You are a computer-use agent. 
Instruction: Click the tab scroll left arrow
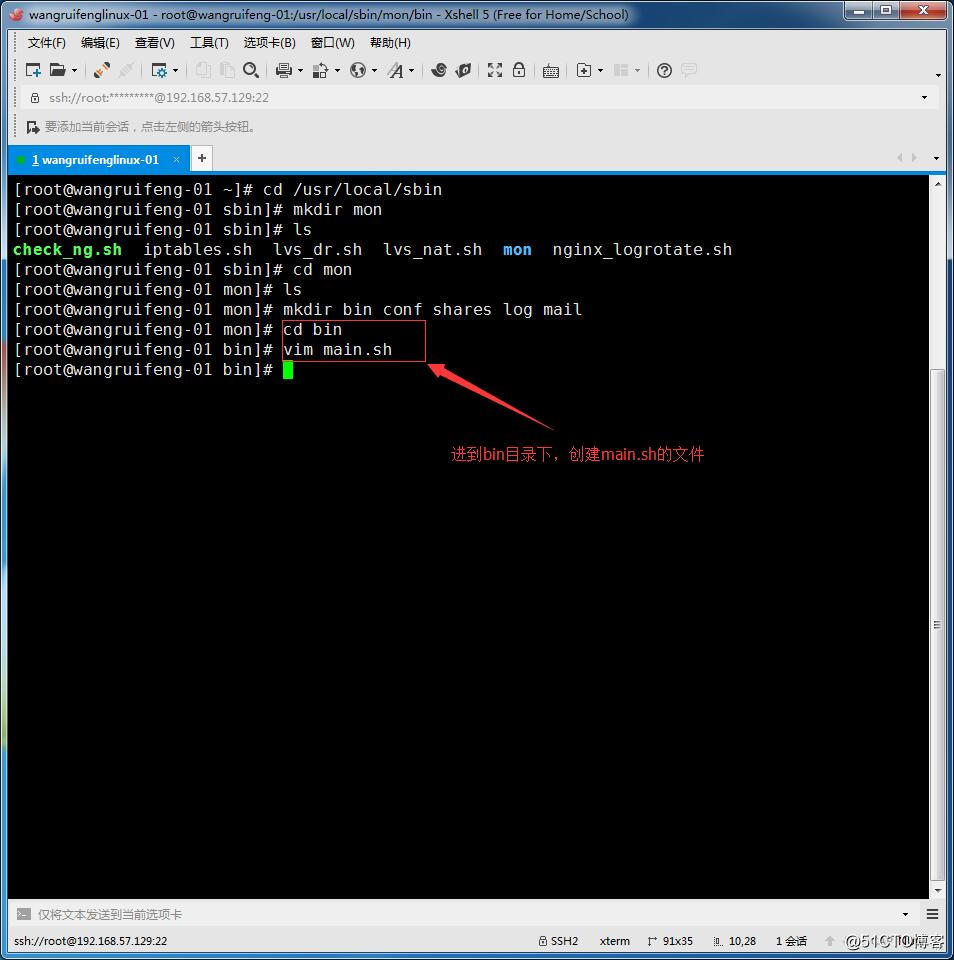pos(900,158)
